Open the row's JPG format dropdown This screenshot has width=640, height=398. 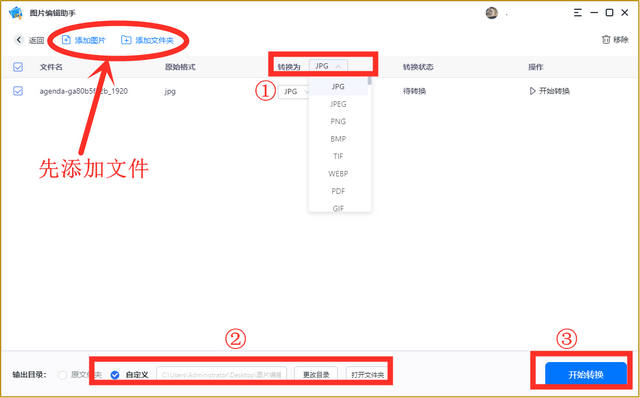[294, 91]
